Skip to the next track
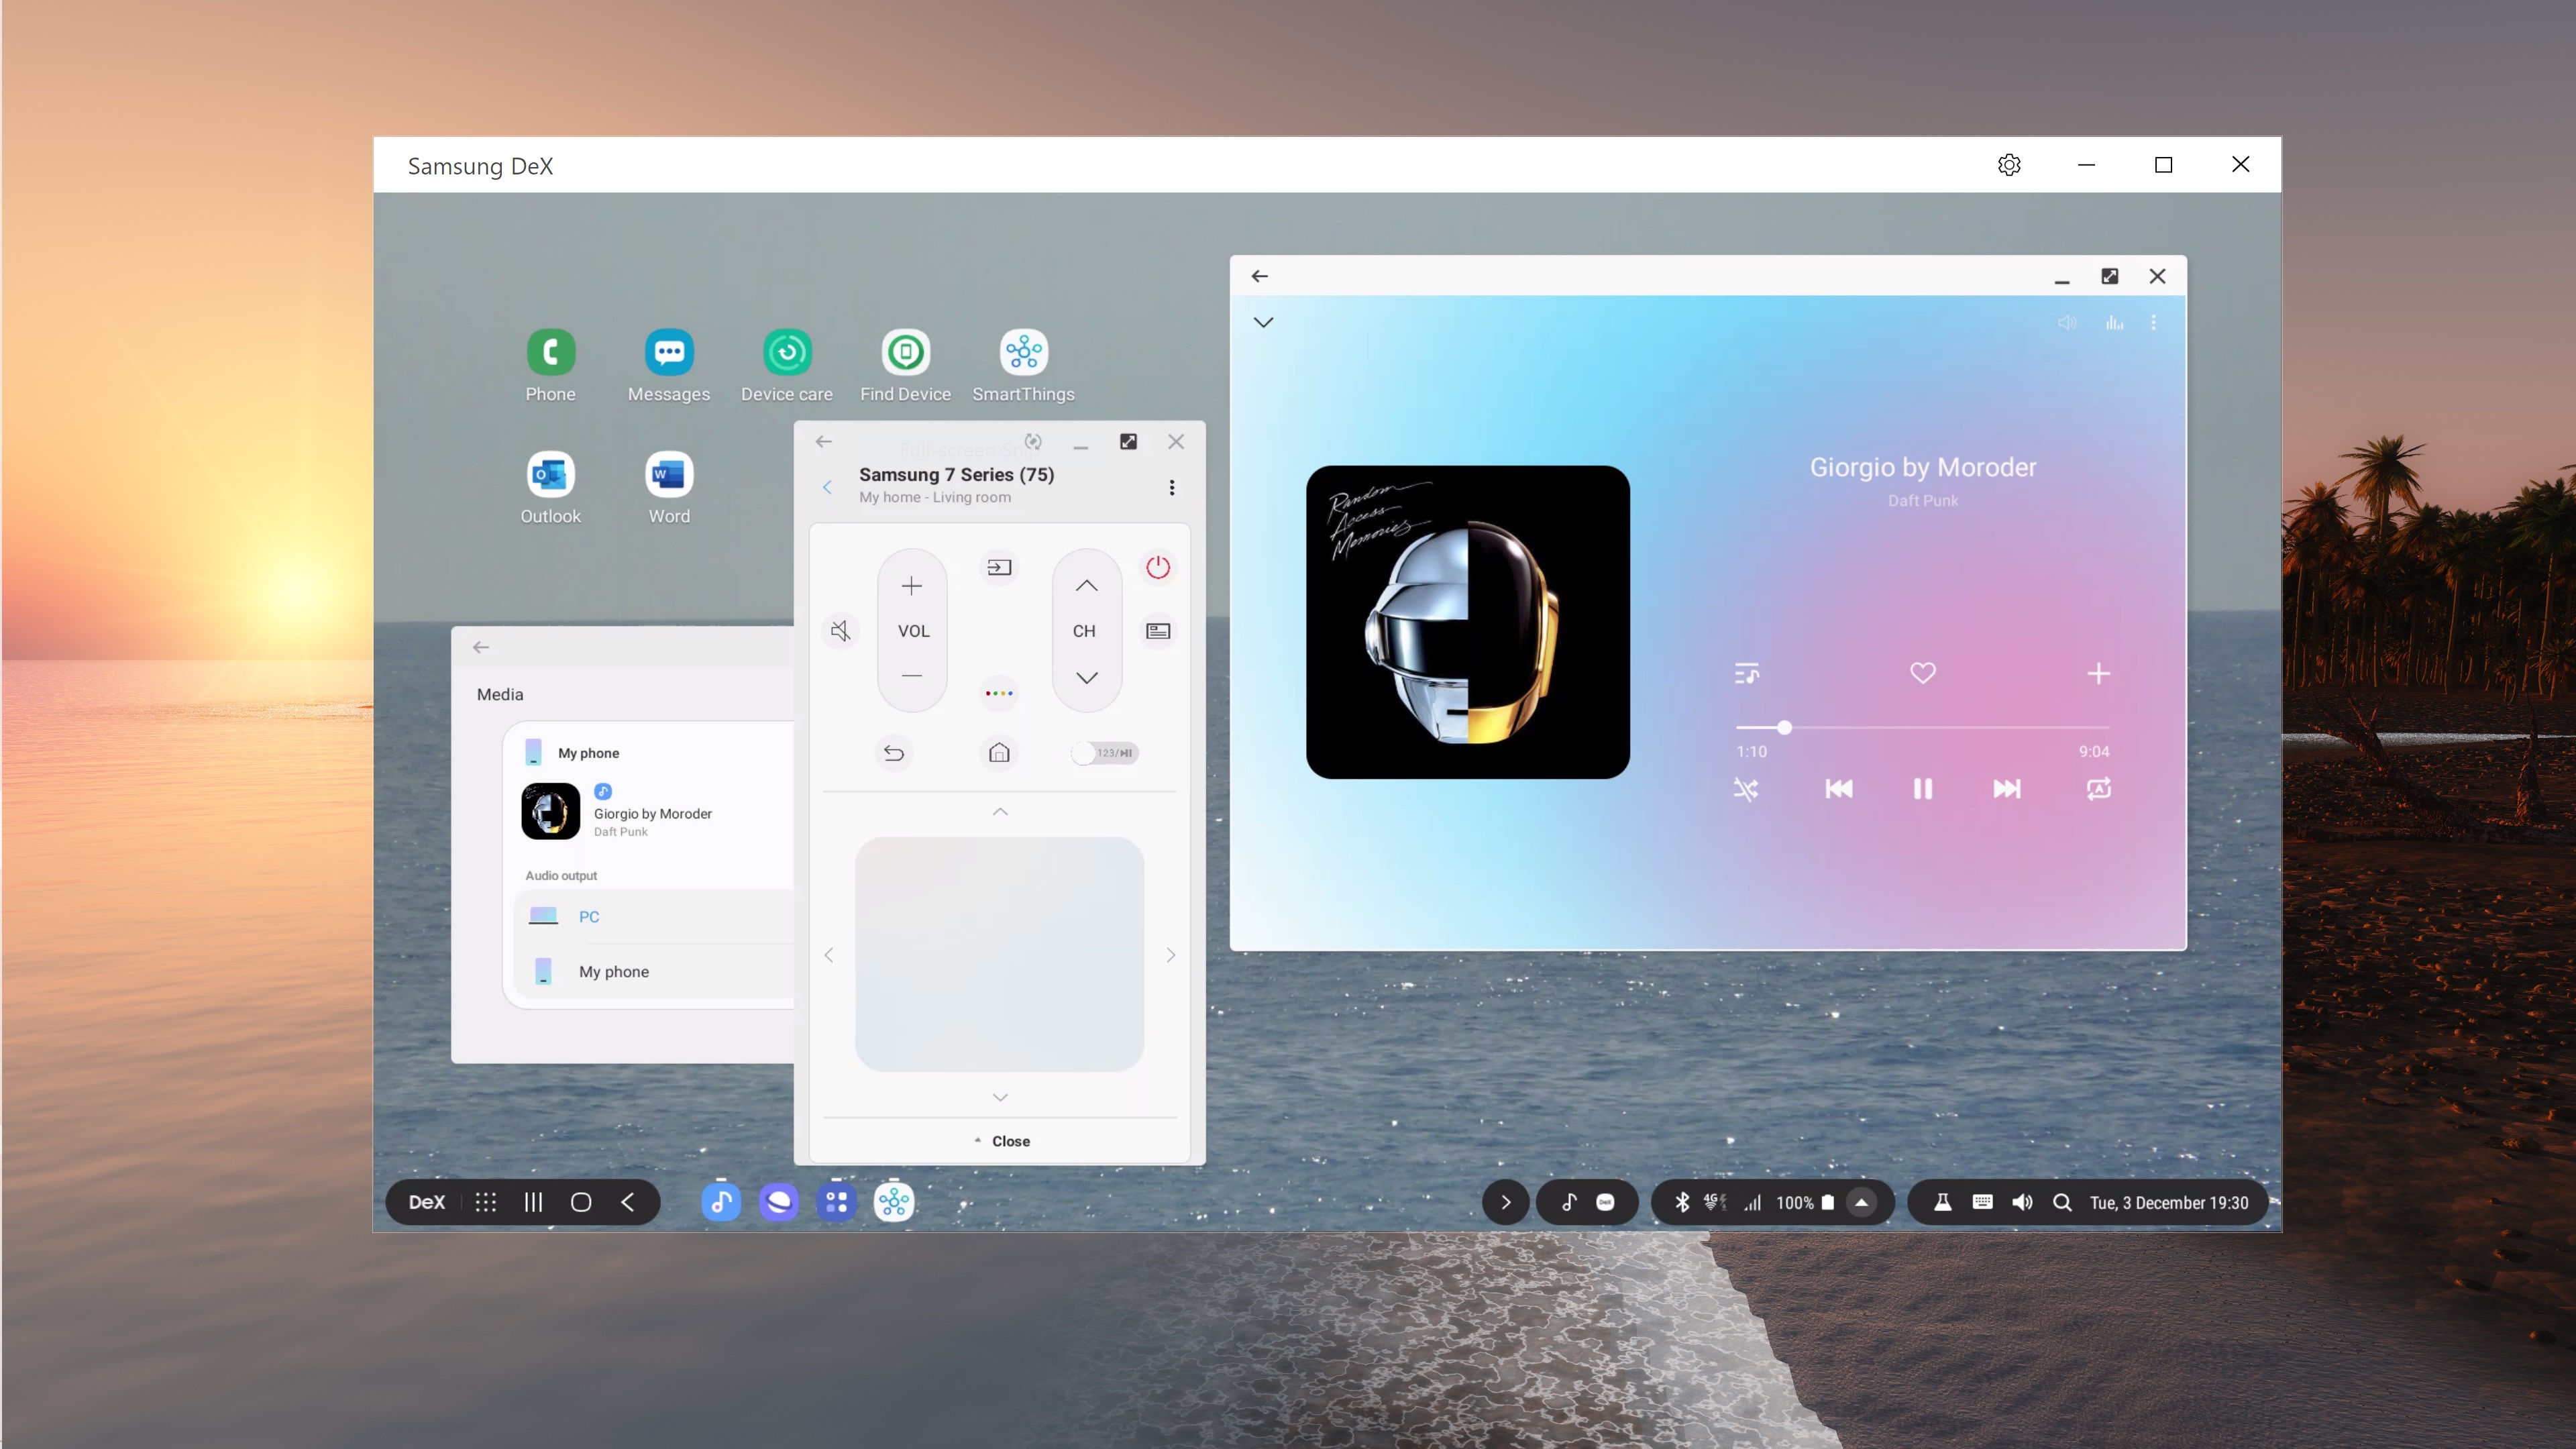The height and width of the screenshot is (1449, 2576). (2006, 789)
